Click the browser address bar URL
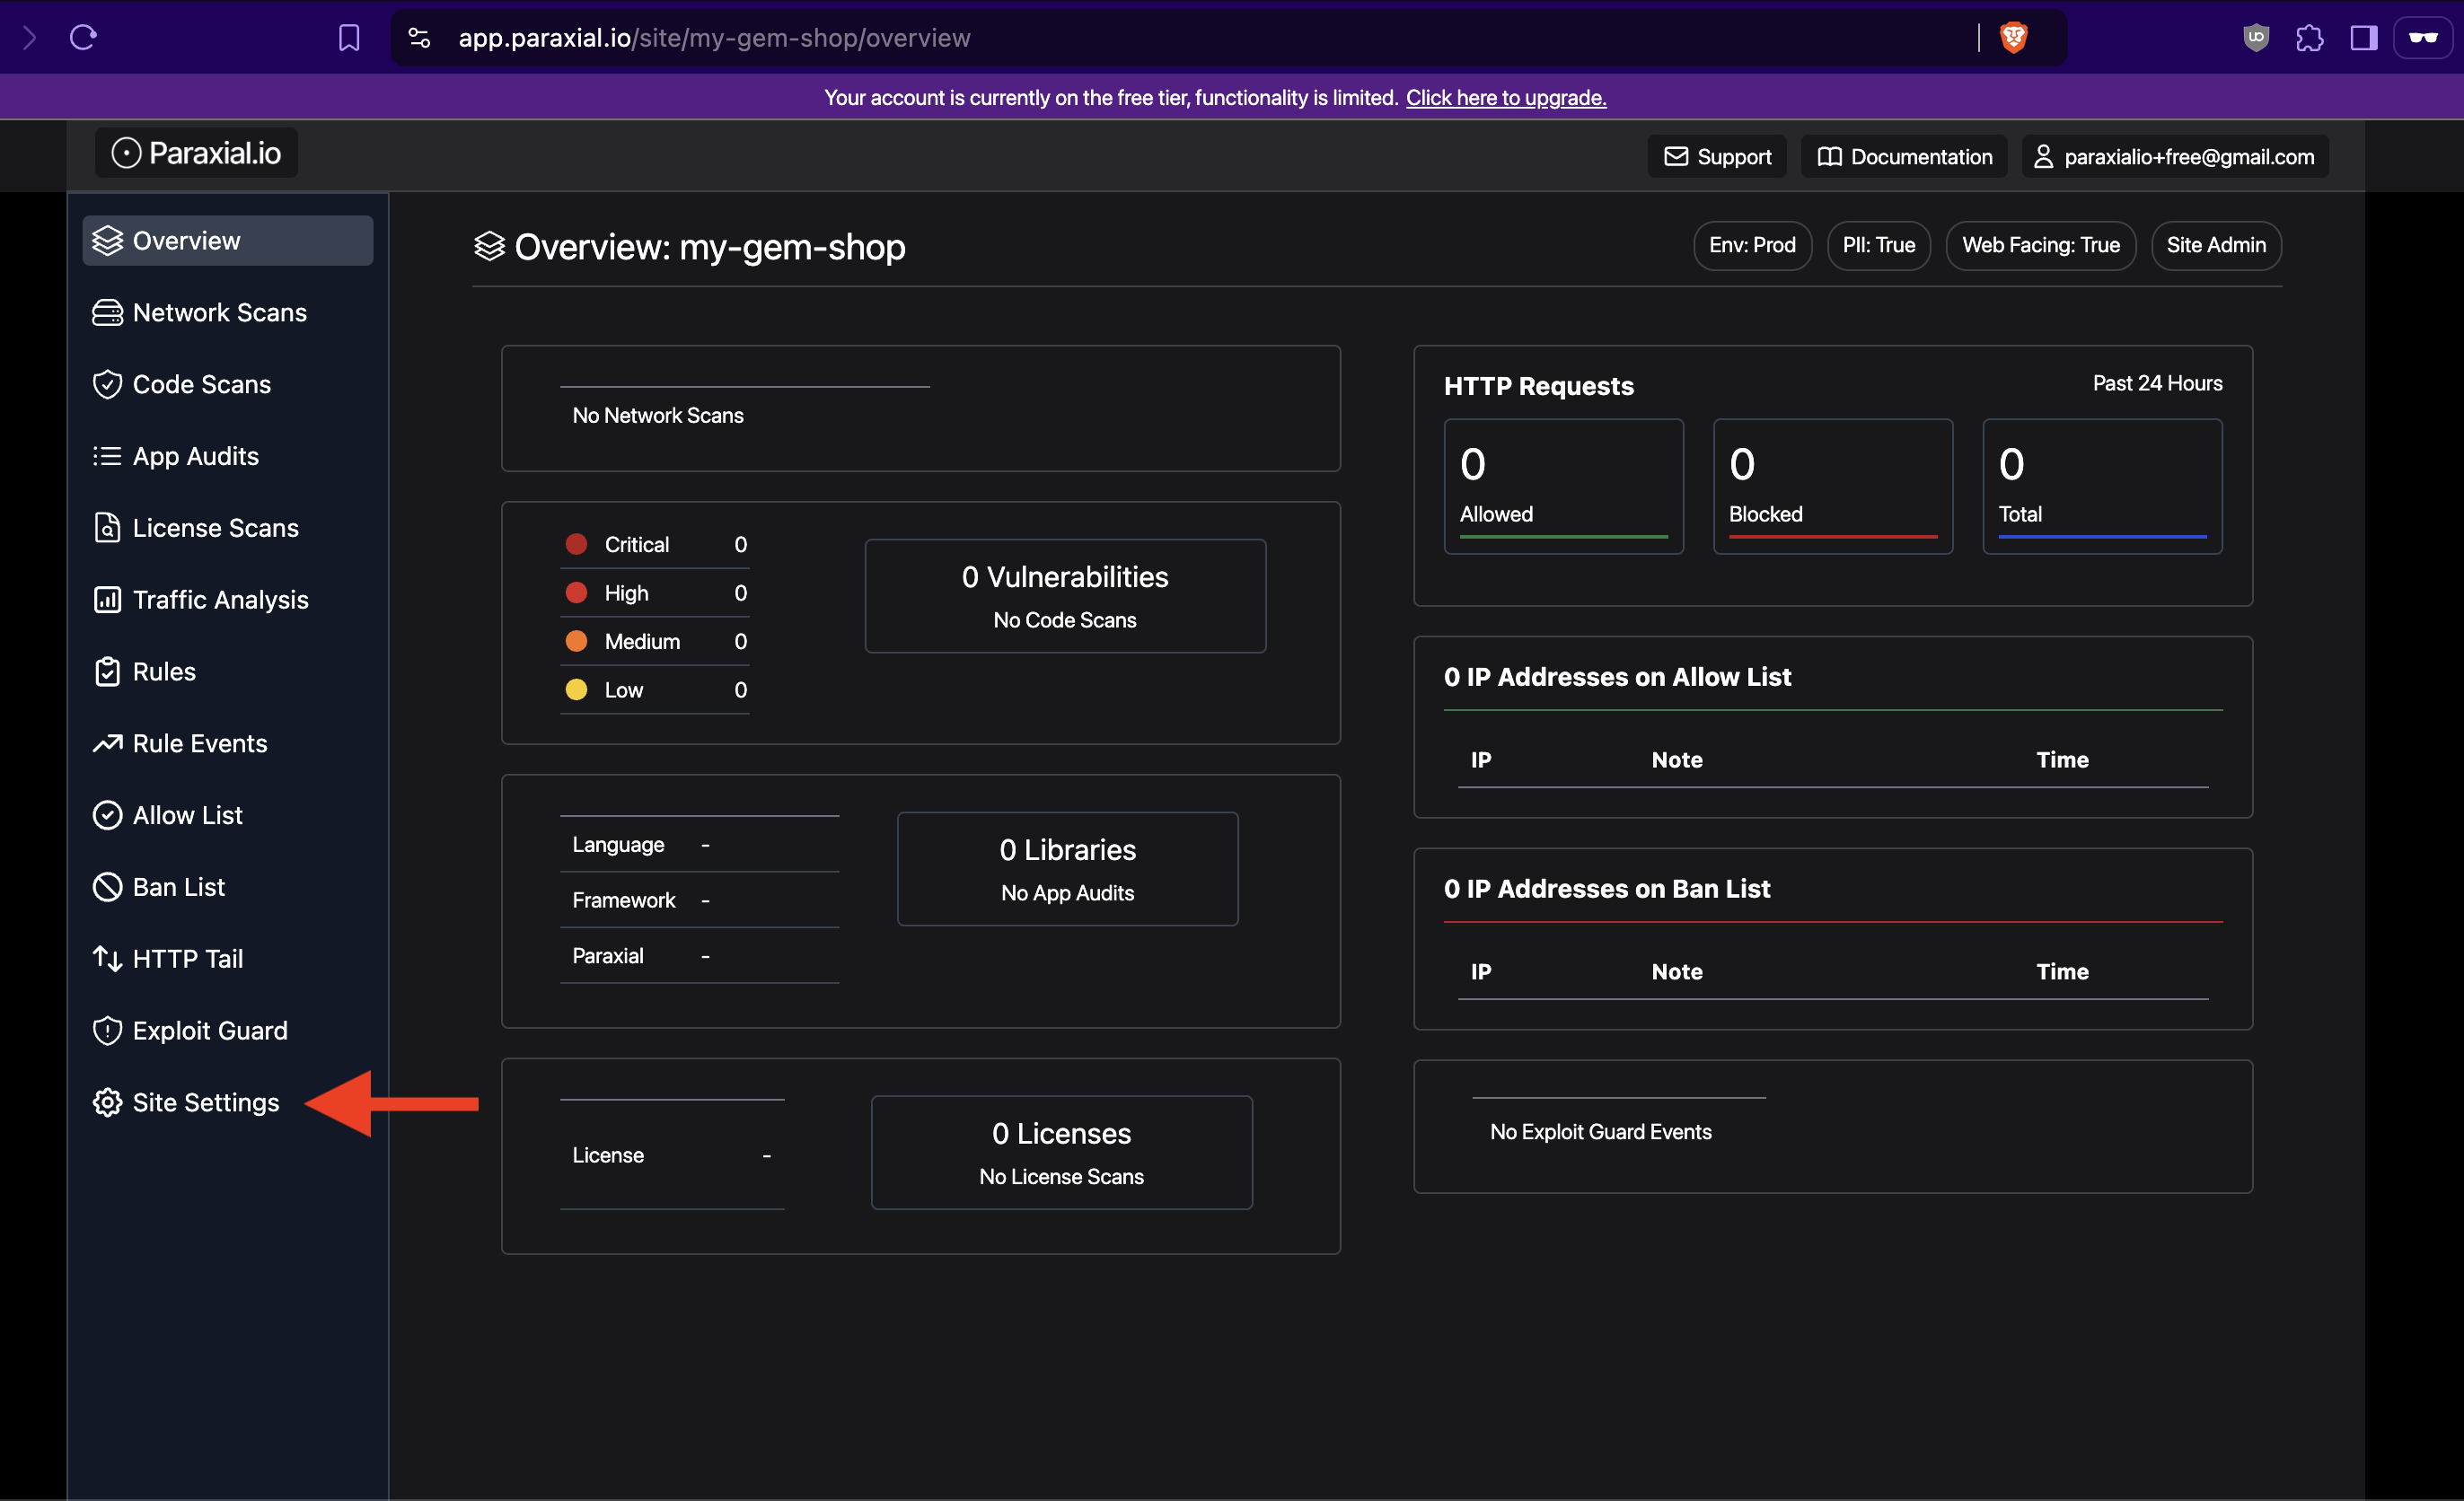Screen dimensions: 2464x1501 [x=714, y=38]
